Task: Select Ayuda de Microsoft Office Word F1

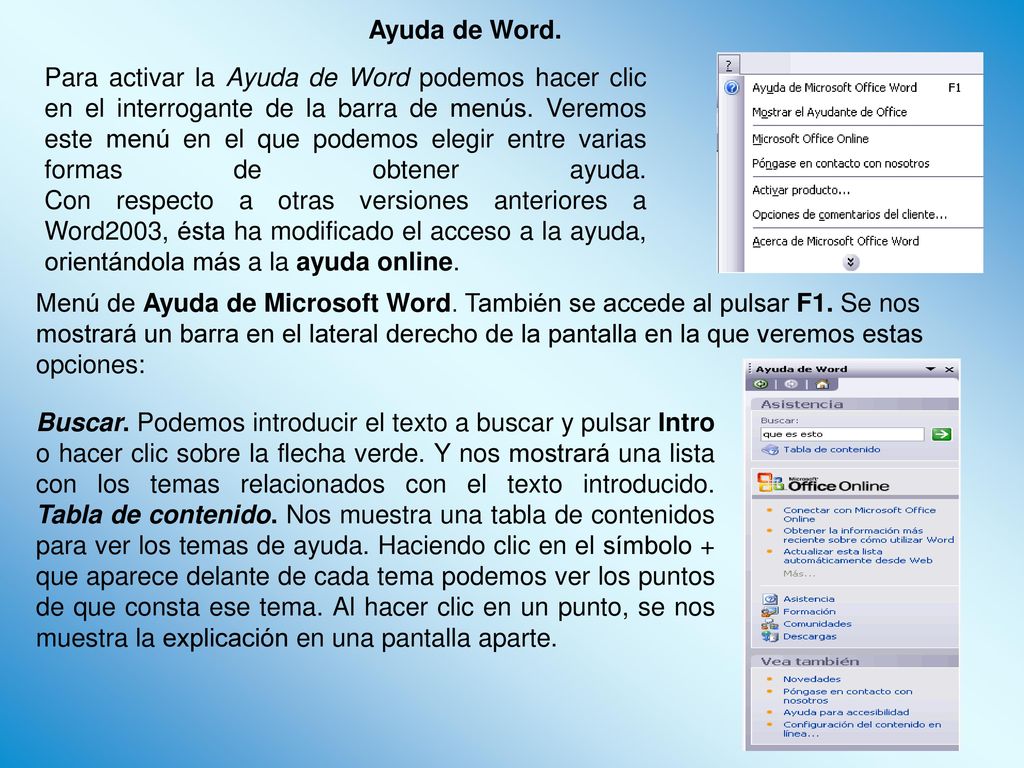Action: click(856, 88)
